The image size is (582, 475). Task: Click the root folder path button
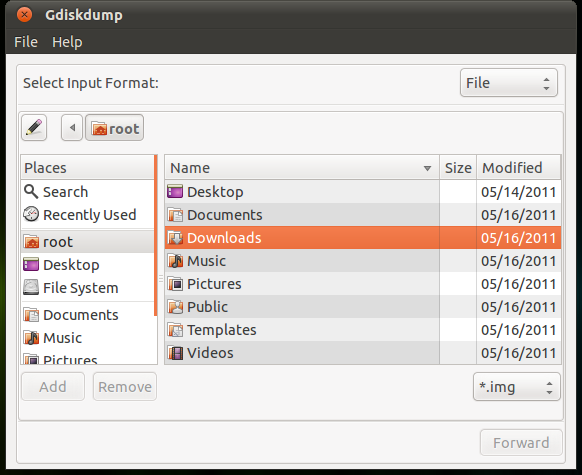click(115, 128)
